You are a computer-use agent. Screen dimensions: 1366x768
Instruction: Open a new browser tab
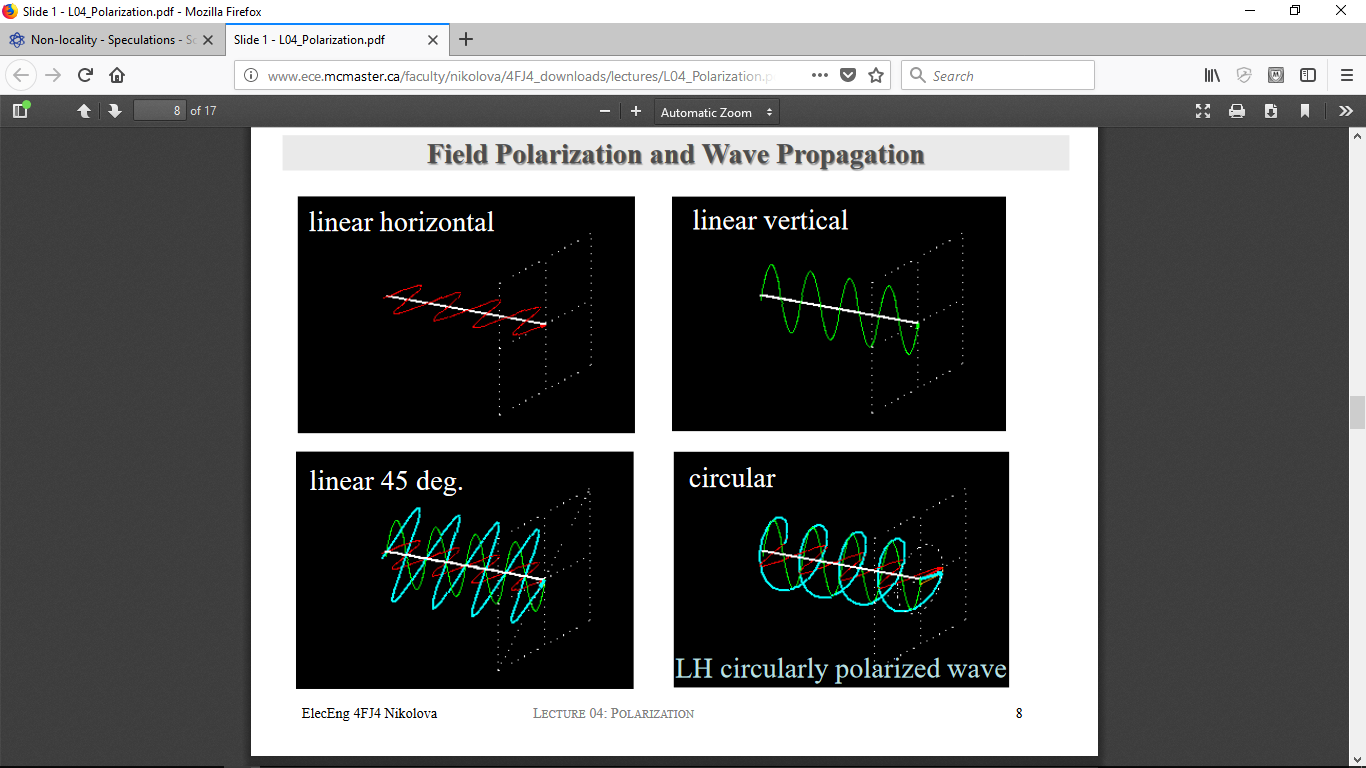coord(465,40)
